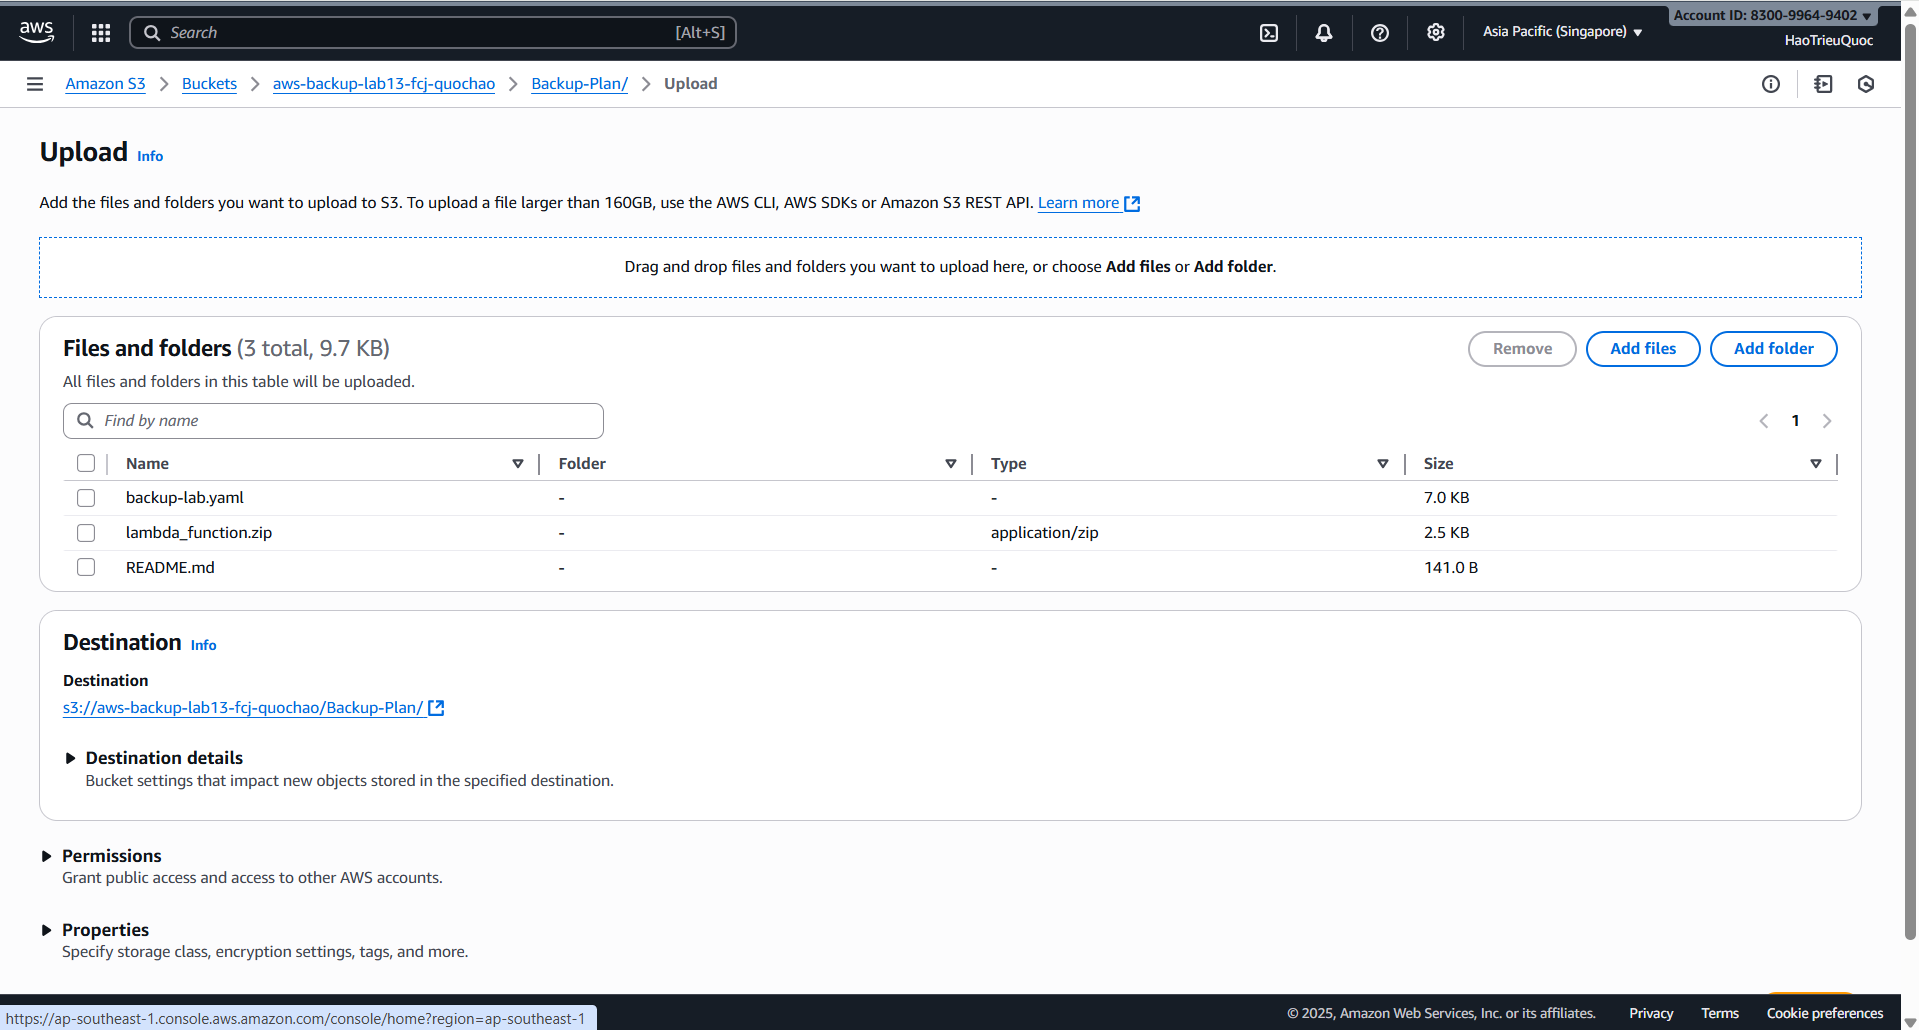Open the notifications bell

(1323, 33)
